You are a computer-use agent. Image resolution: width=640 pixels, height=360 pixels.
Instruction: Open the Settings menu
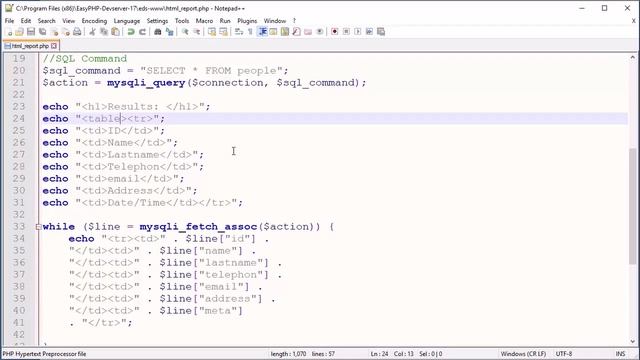157,21
